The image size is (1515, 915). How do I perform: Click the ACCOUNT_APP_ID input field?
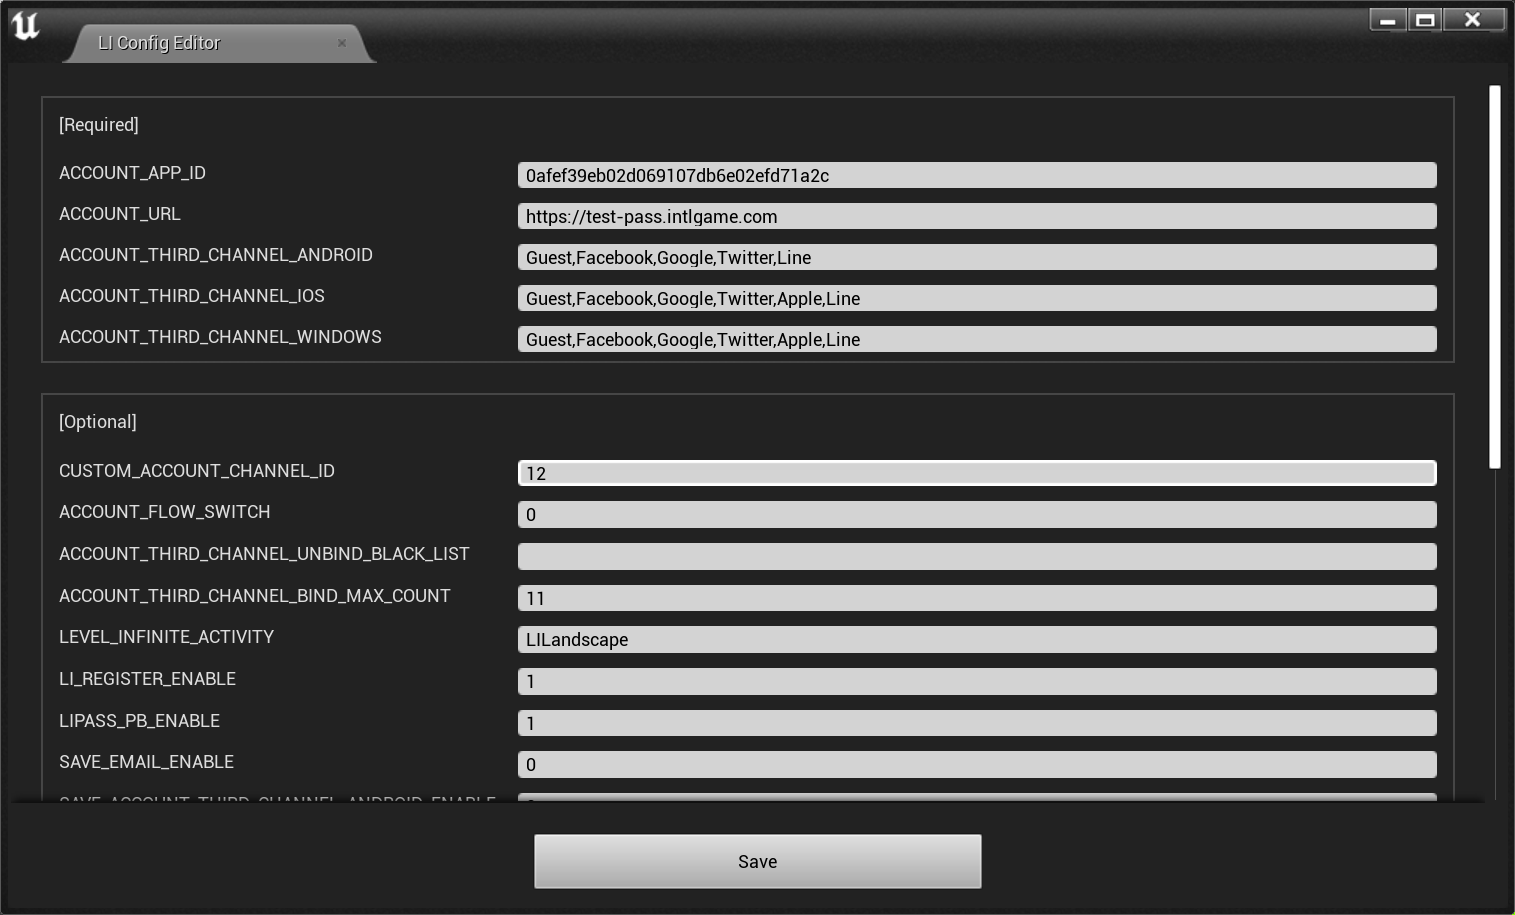tap(976, 175)
